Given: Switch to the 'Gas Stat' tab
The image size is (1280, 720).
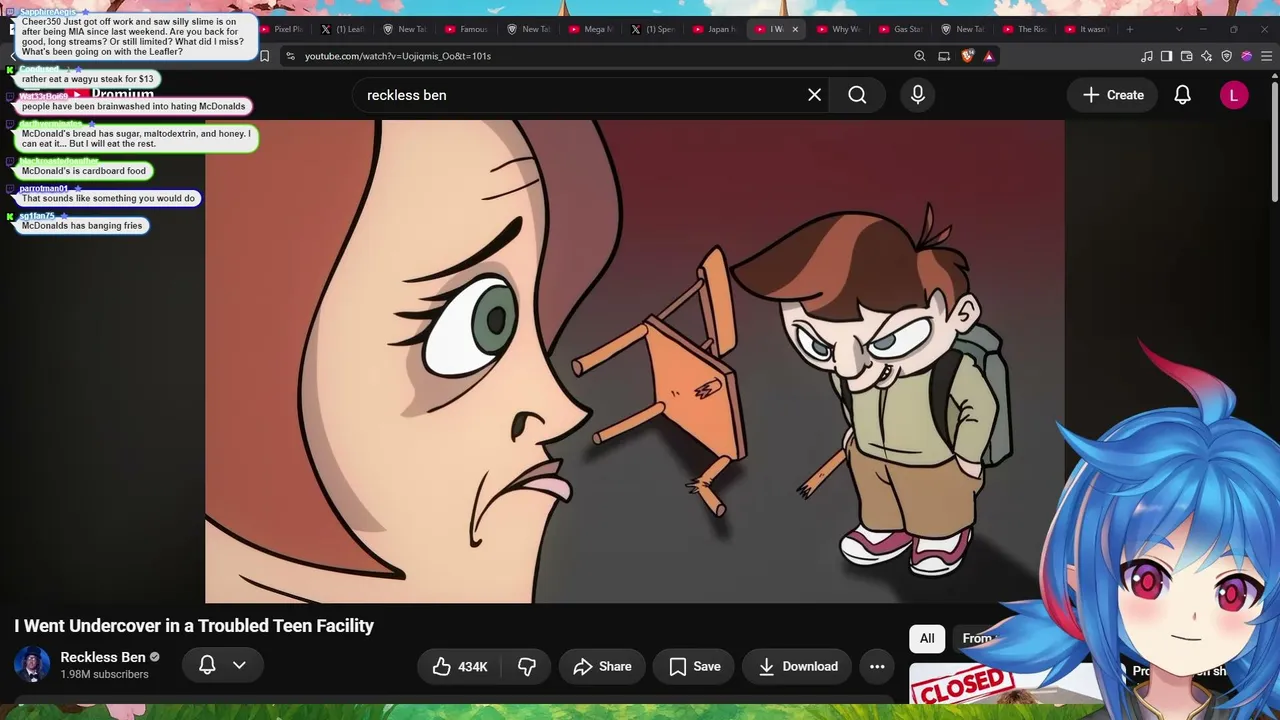Looking at the screenshot, I should click(x=900, y=29).
